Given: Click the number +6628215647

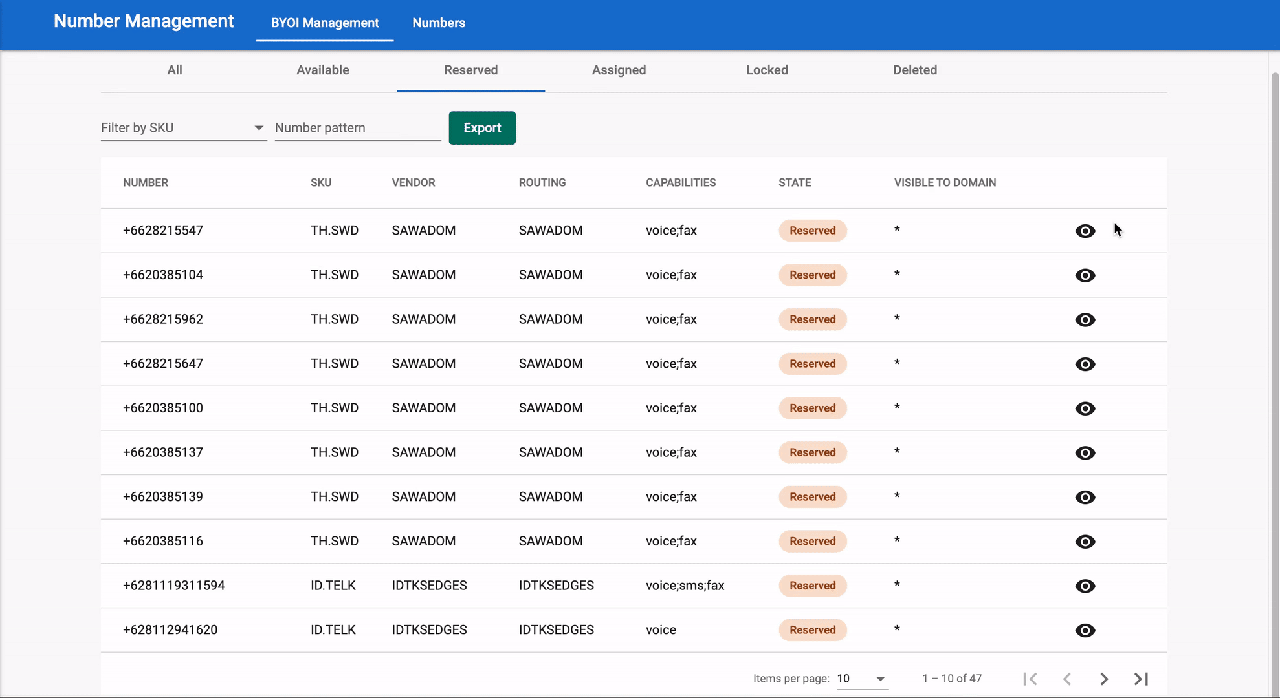Looking at the screenshot, I should [163, 364].
